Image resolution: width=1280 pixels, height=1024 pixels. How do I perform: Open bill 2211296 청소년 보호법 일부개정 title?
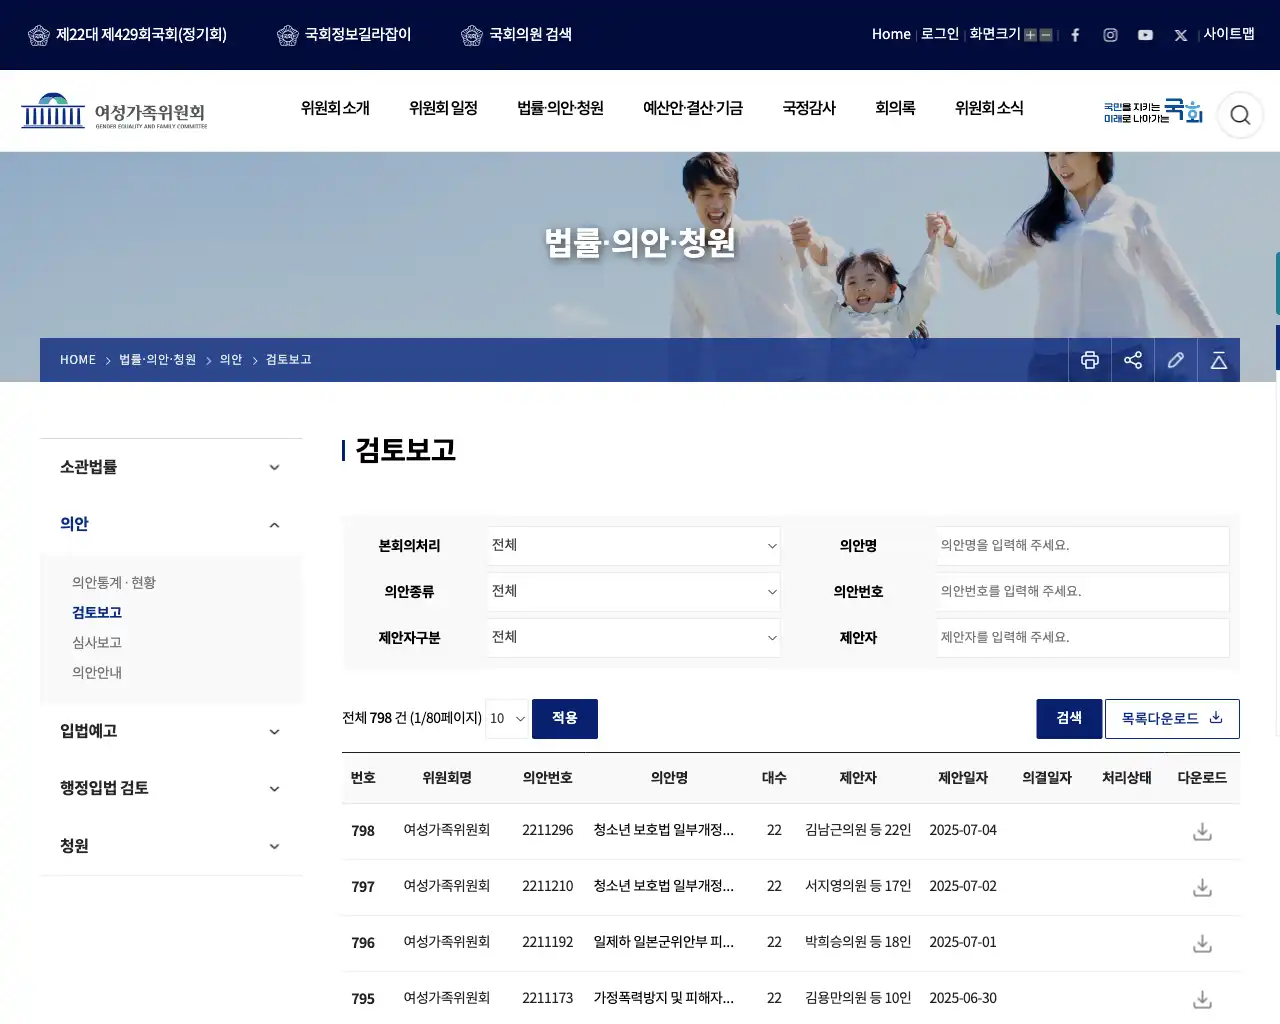[x=664, y=830]
